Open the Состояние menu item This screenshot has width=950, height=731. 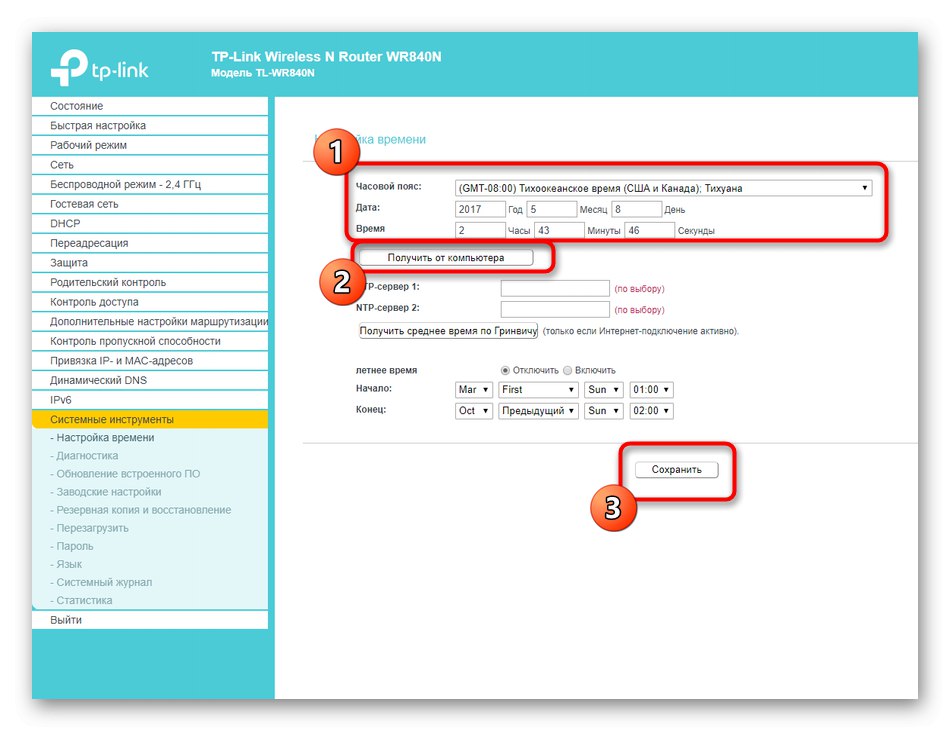pyautogui.click(x=150, y=106)
